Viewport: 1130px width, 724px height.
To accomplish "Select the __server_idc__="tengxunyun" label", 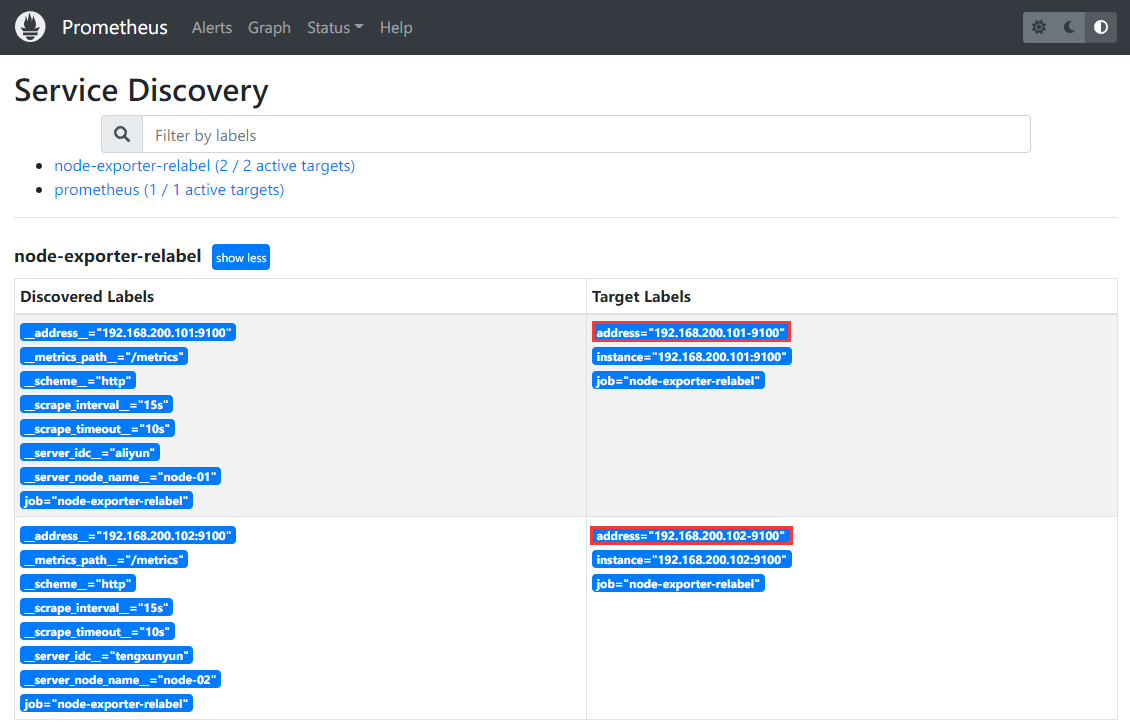I will tap(107, 656).
